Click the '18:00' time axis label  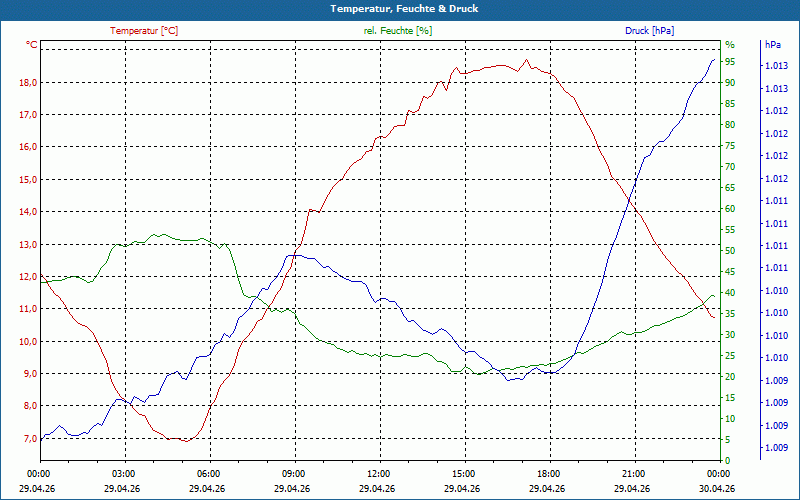548,473
